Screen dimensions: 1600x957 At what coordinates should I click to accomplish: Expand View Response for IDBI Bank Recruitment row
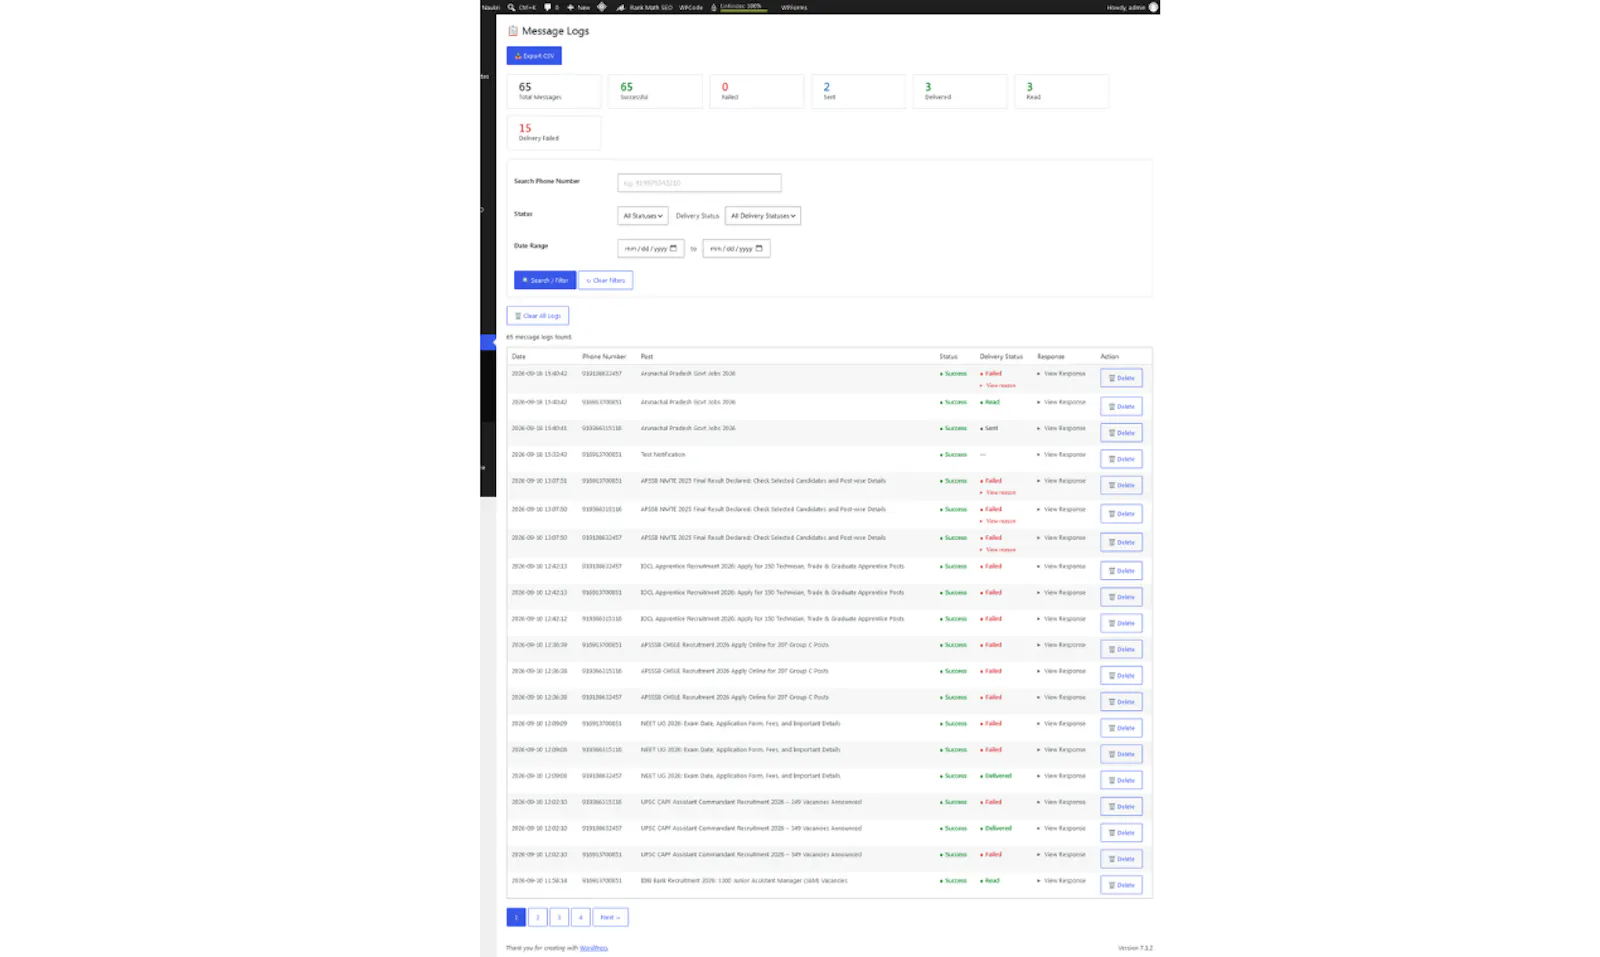[x=1062, y=881]
